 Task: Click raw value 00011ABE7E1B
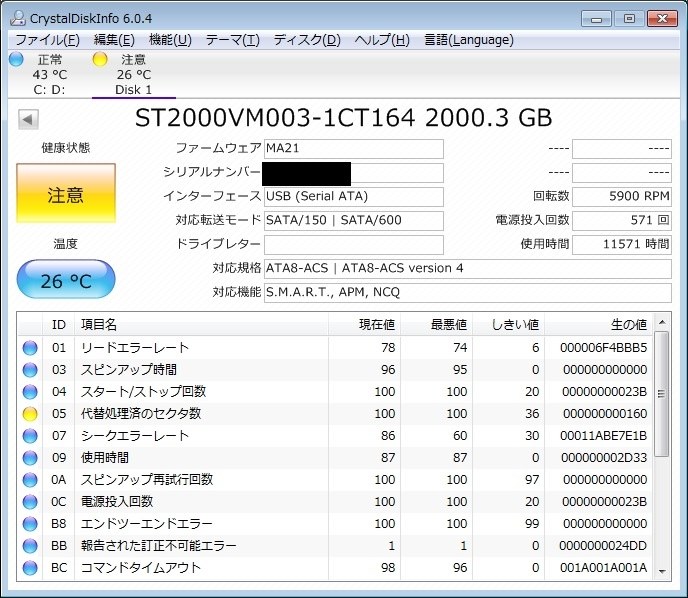pyautogui.click(x=603, y=436)
